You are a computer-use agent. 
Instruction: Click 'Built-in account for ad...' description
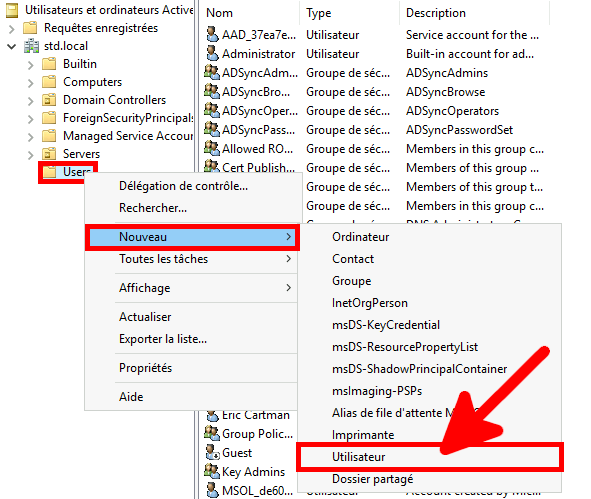point(470,54)
